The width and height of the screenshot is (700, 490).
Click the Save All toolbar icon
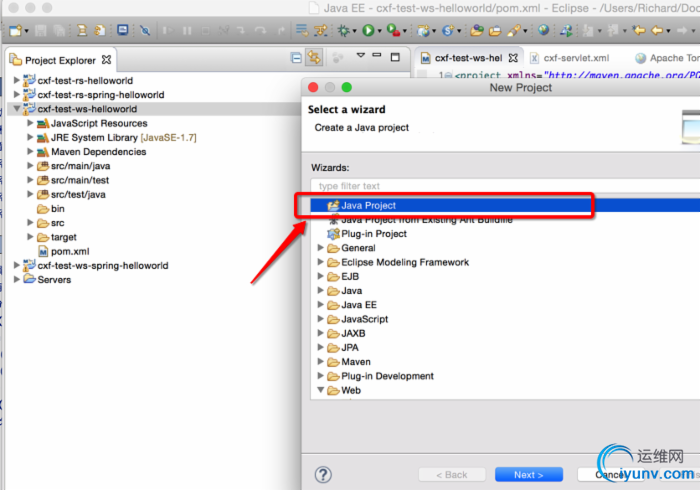59,31
